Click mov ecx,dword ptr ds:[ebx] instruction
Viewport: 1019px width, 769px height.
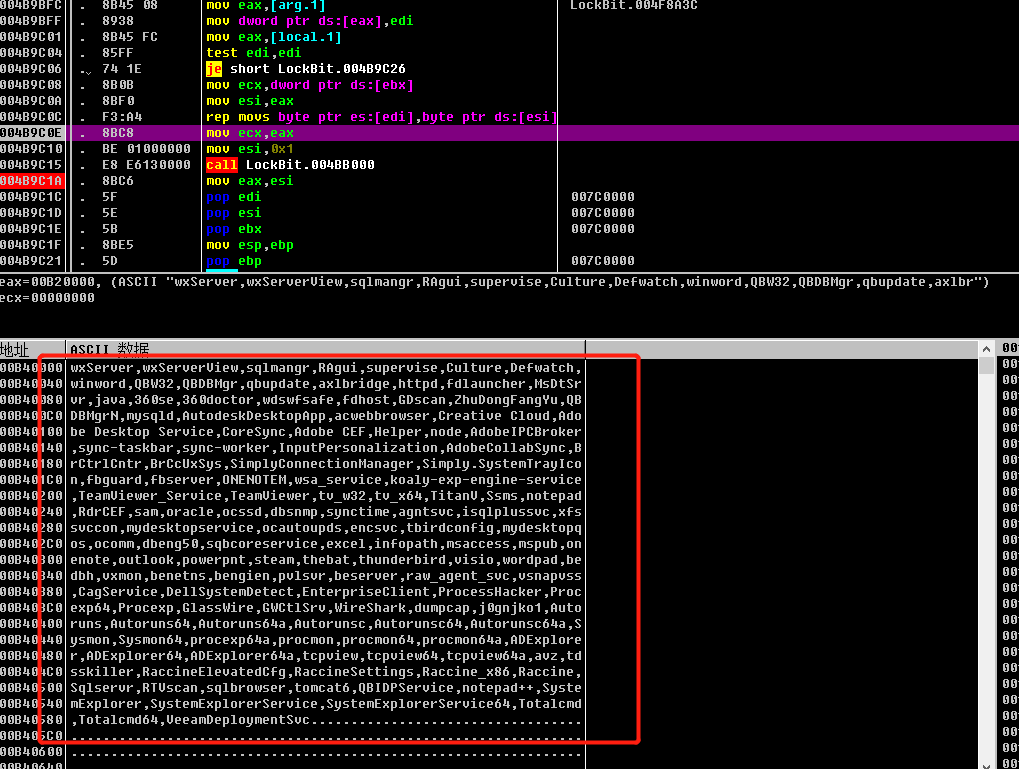tap(309, 85)
